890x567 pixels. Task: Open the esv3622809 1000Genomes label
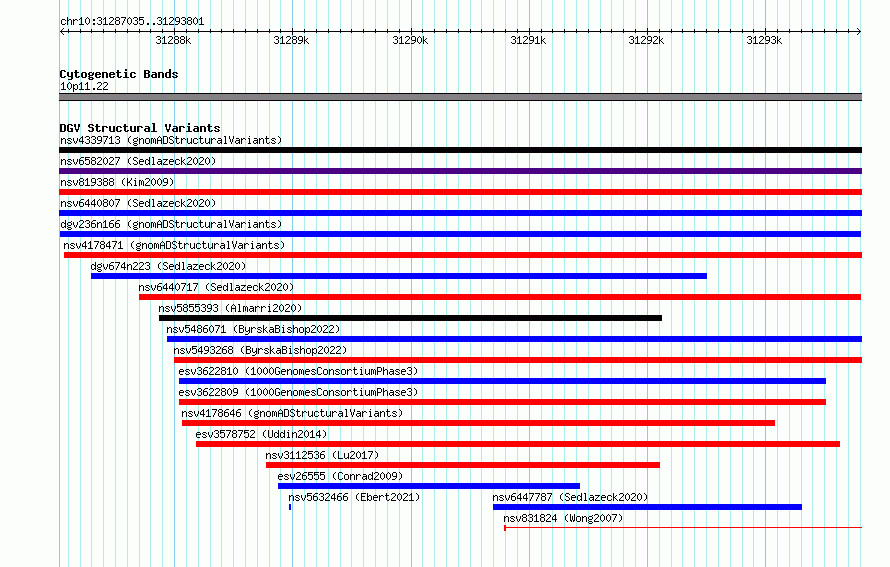click(298, 392)
